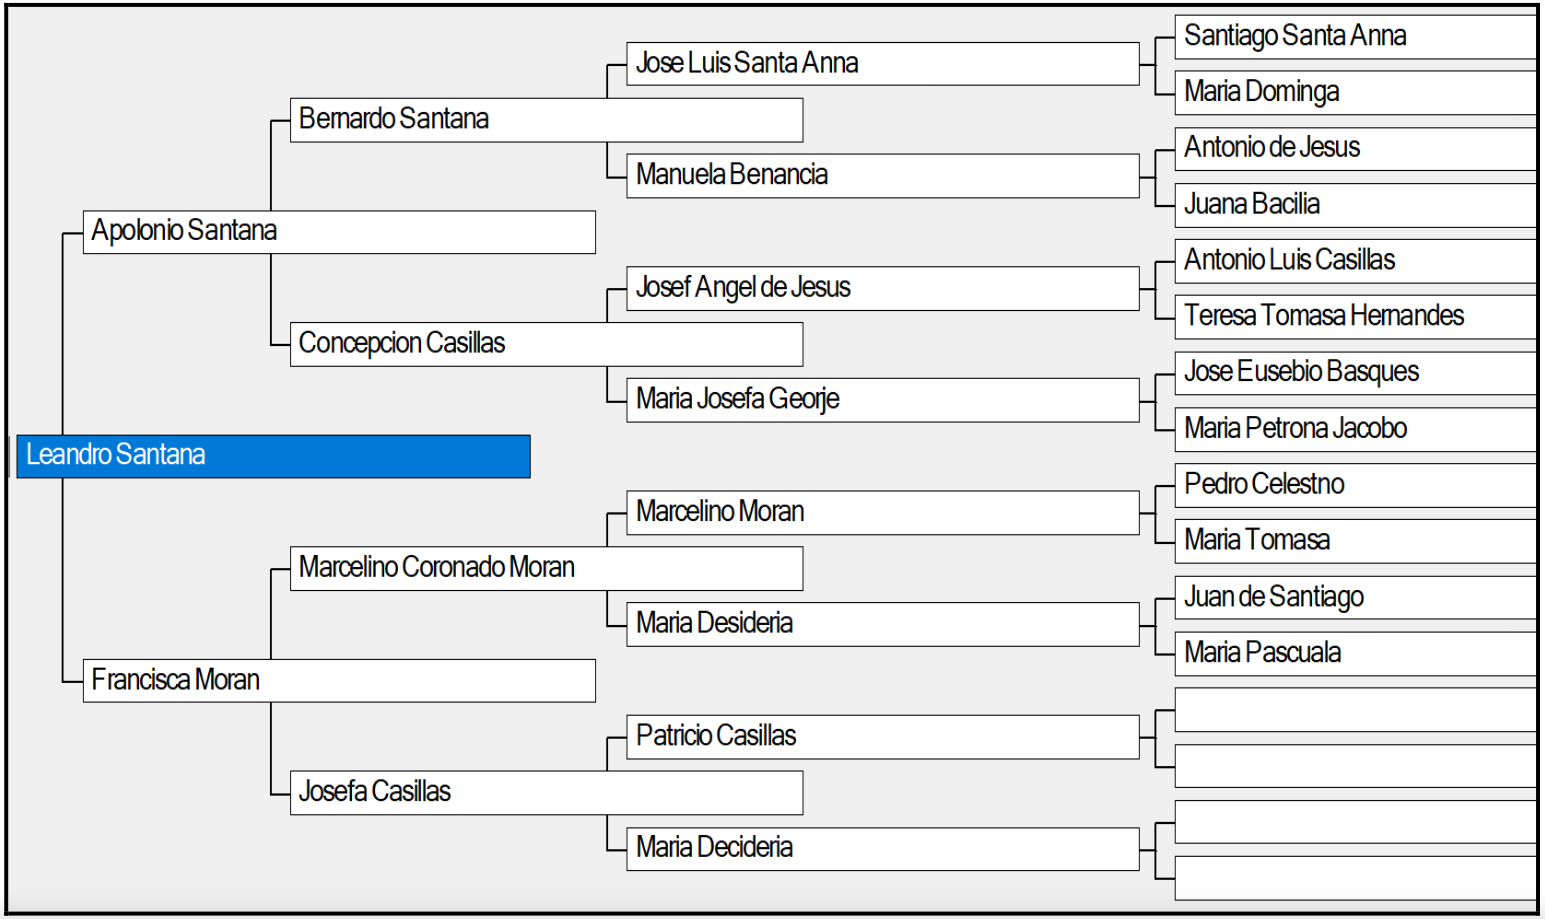Choose the Marcelino Coronado Moran entry

click(546, 568)
